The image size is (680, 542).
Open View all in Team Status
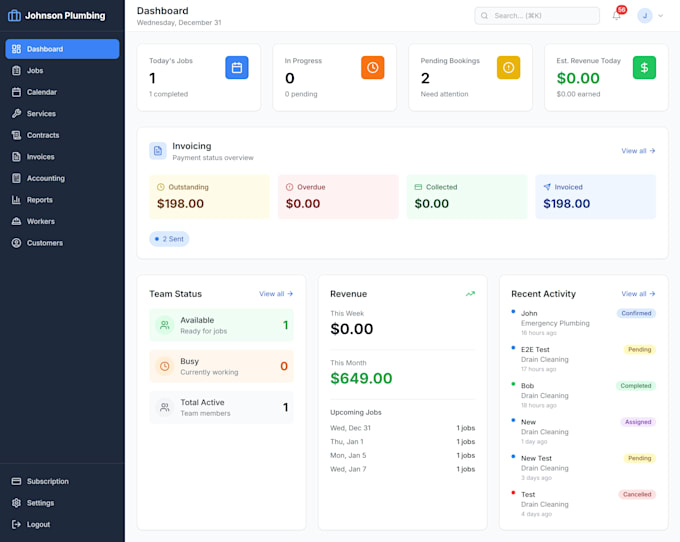click(x=276, y=294)
